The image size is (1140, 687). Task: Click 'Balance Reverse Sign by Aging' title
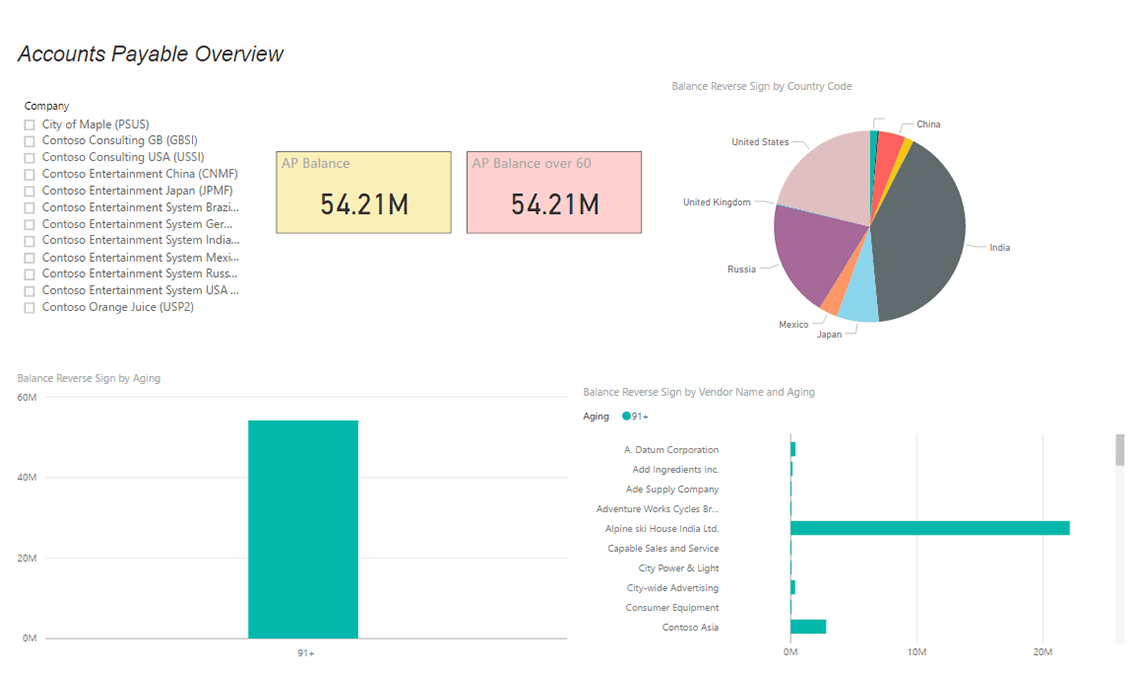pos(89,378)
